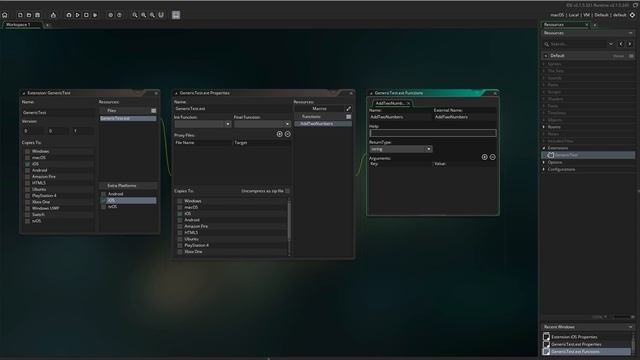This screenshot has height=360, width=640.
Task: Enable Switch in Extension Copies To list
Action: (28, 214)
